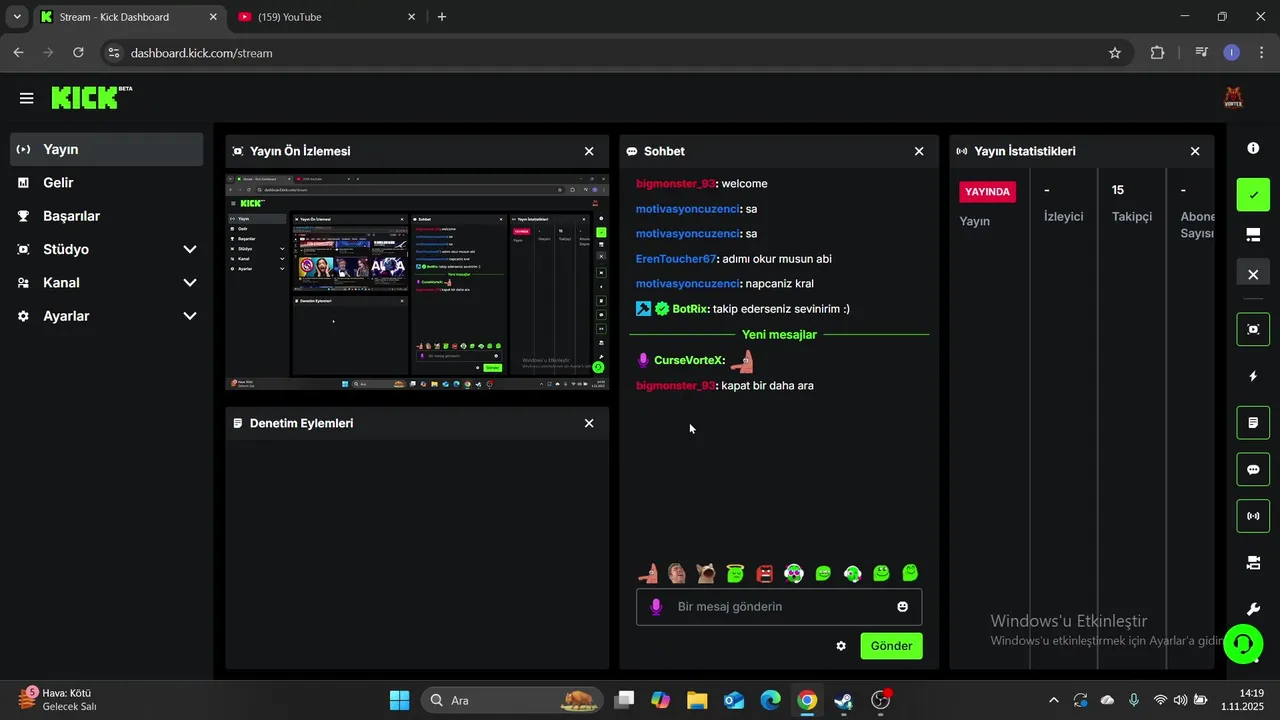Open a new browser tab
The image size is (1280, 720).
click(x=442, y=17)
